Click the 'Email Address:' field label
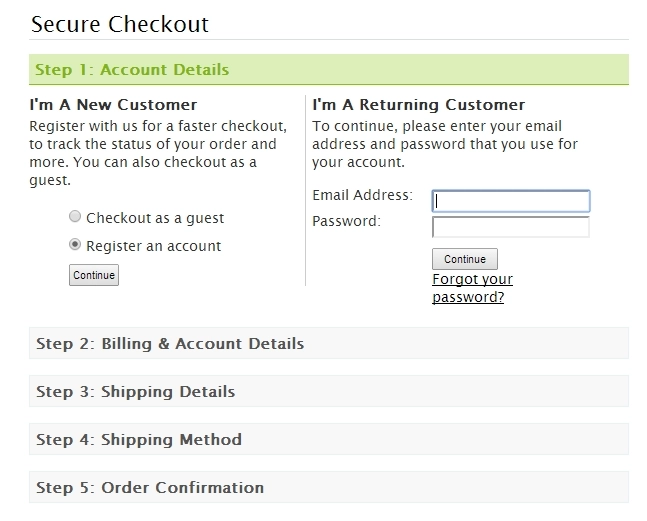The width and height of the screenshot is (647, 521). [362, 195]
